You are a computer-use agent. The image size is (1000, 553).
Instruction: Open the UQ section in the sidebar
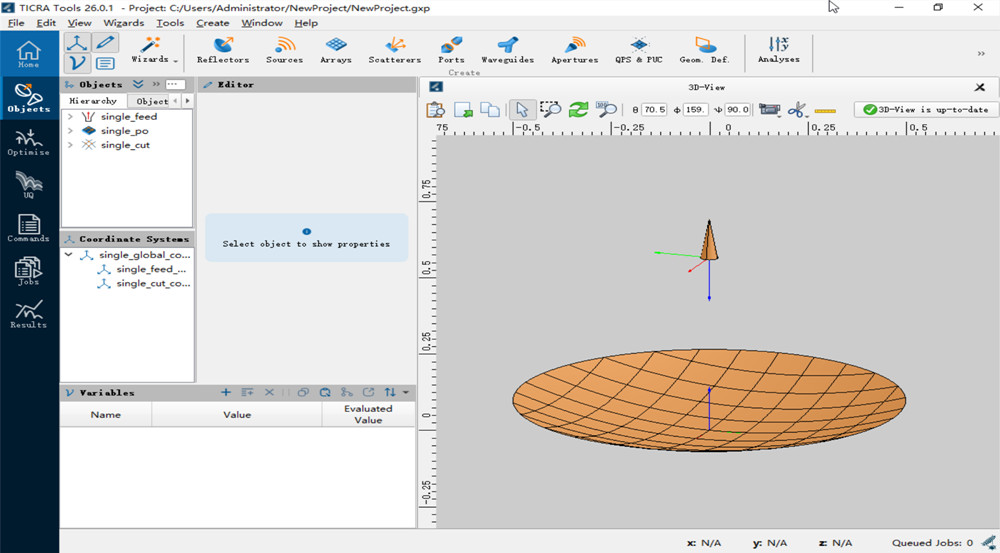(29, 184)
